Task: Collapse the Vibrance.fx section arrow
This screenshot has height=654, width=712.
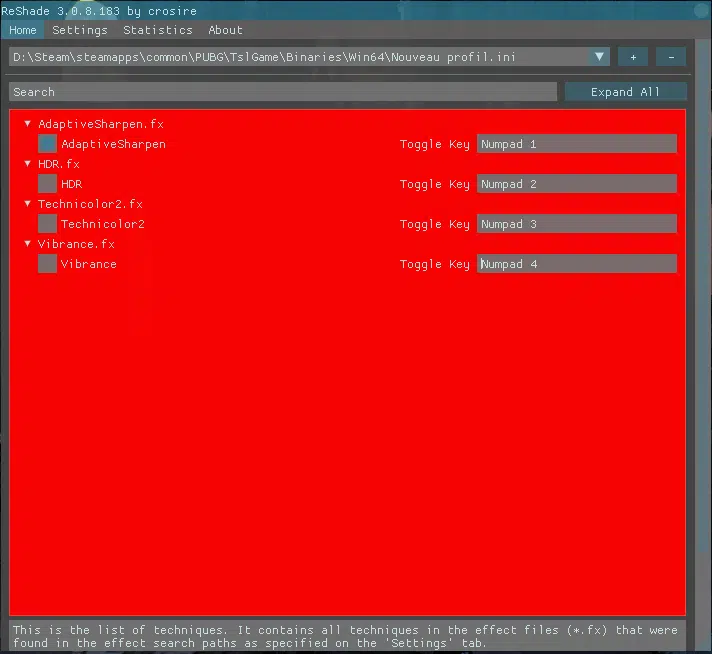Action: (28, 244)
